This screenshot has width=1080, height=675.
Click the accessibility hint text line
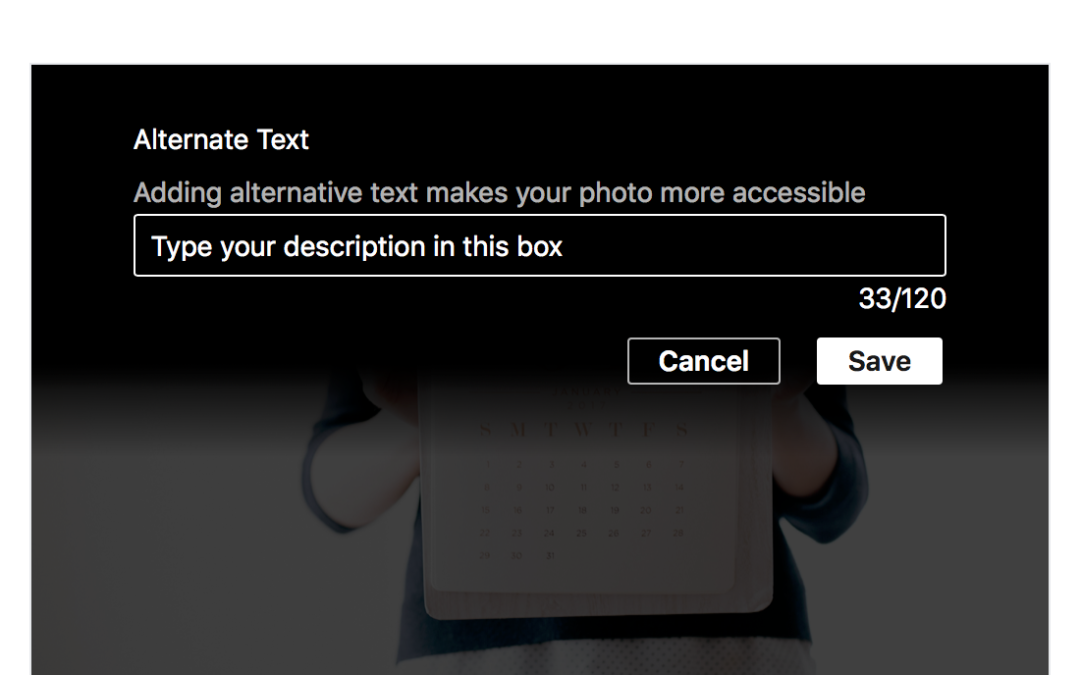tap(499, 192)
